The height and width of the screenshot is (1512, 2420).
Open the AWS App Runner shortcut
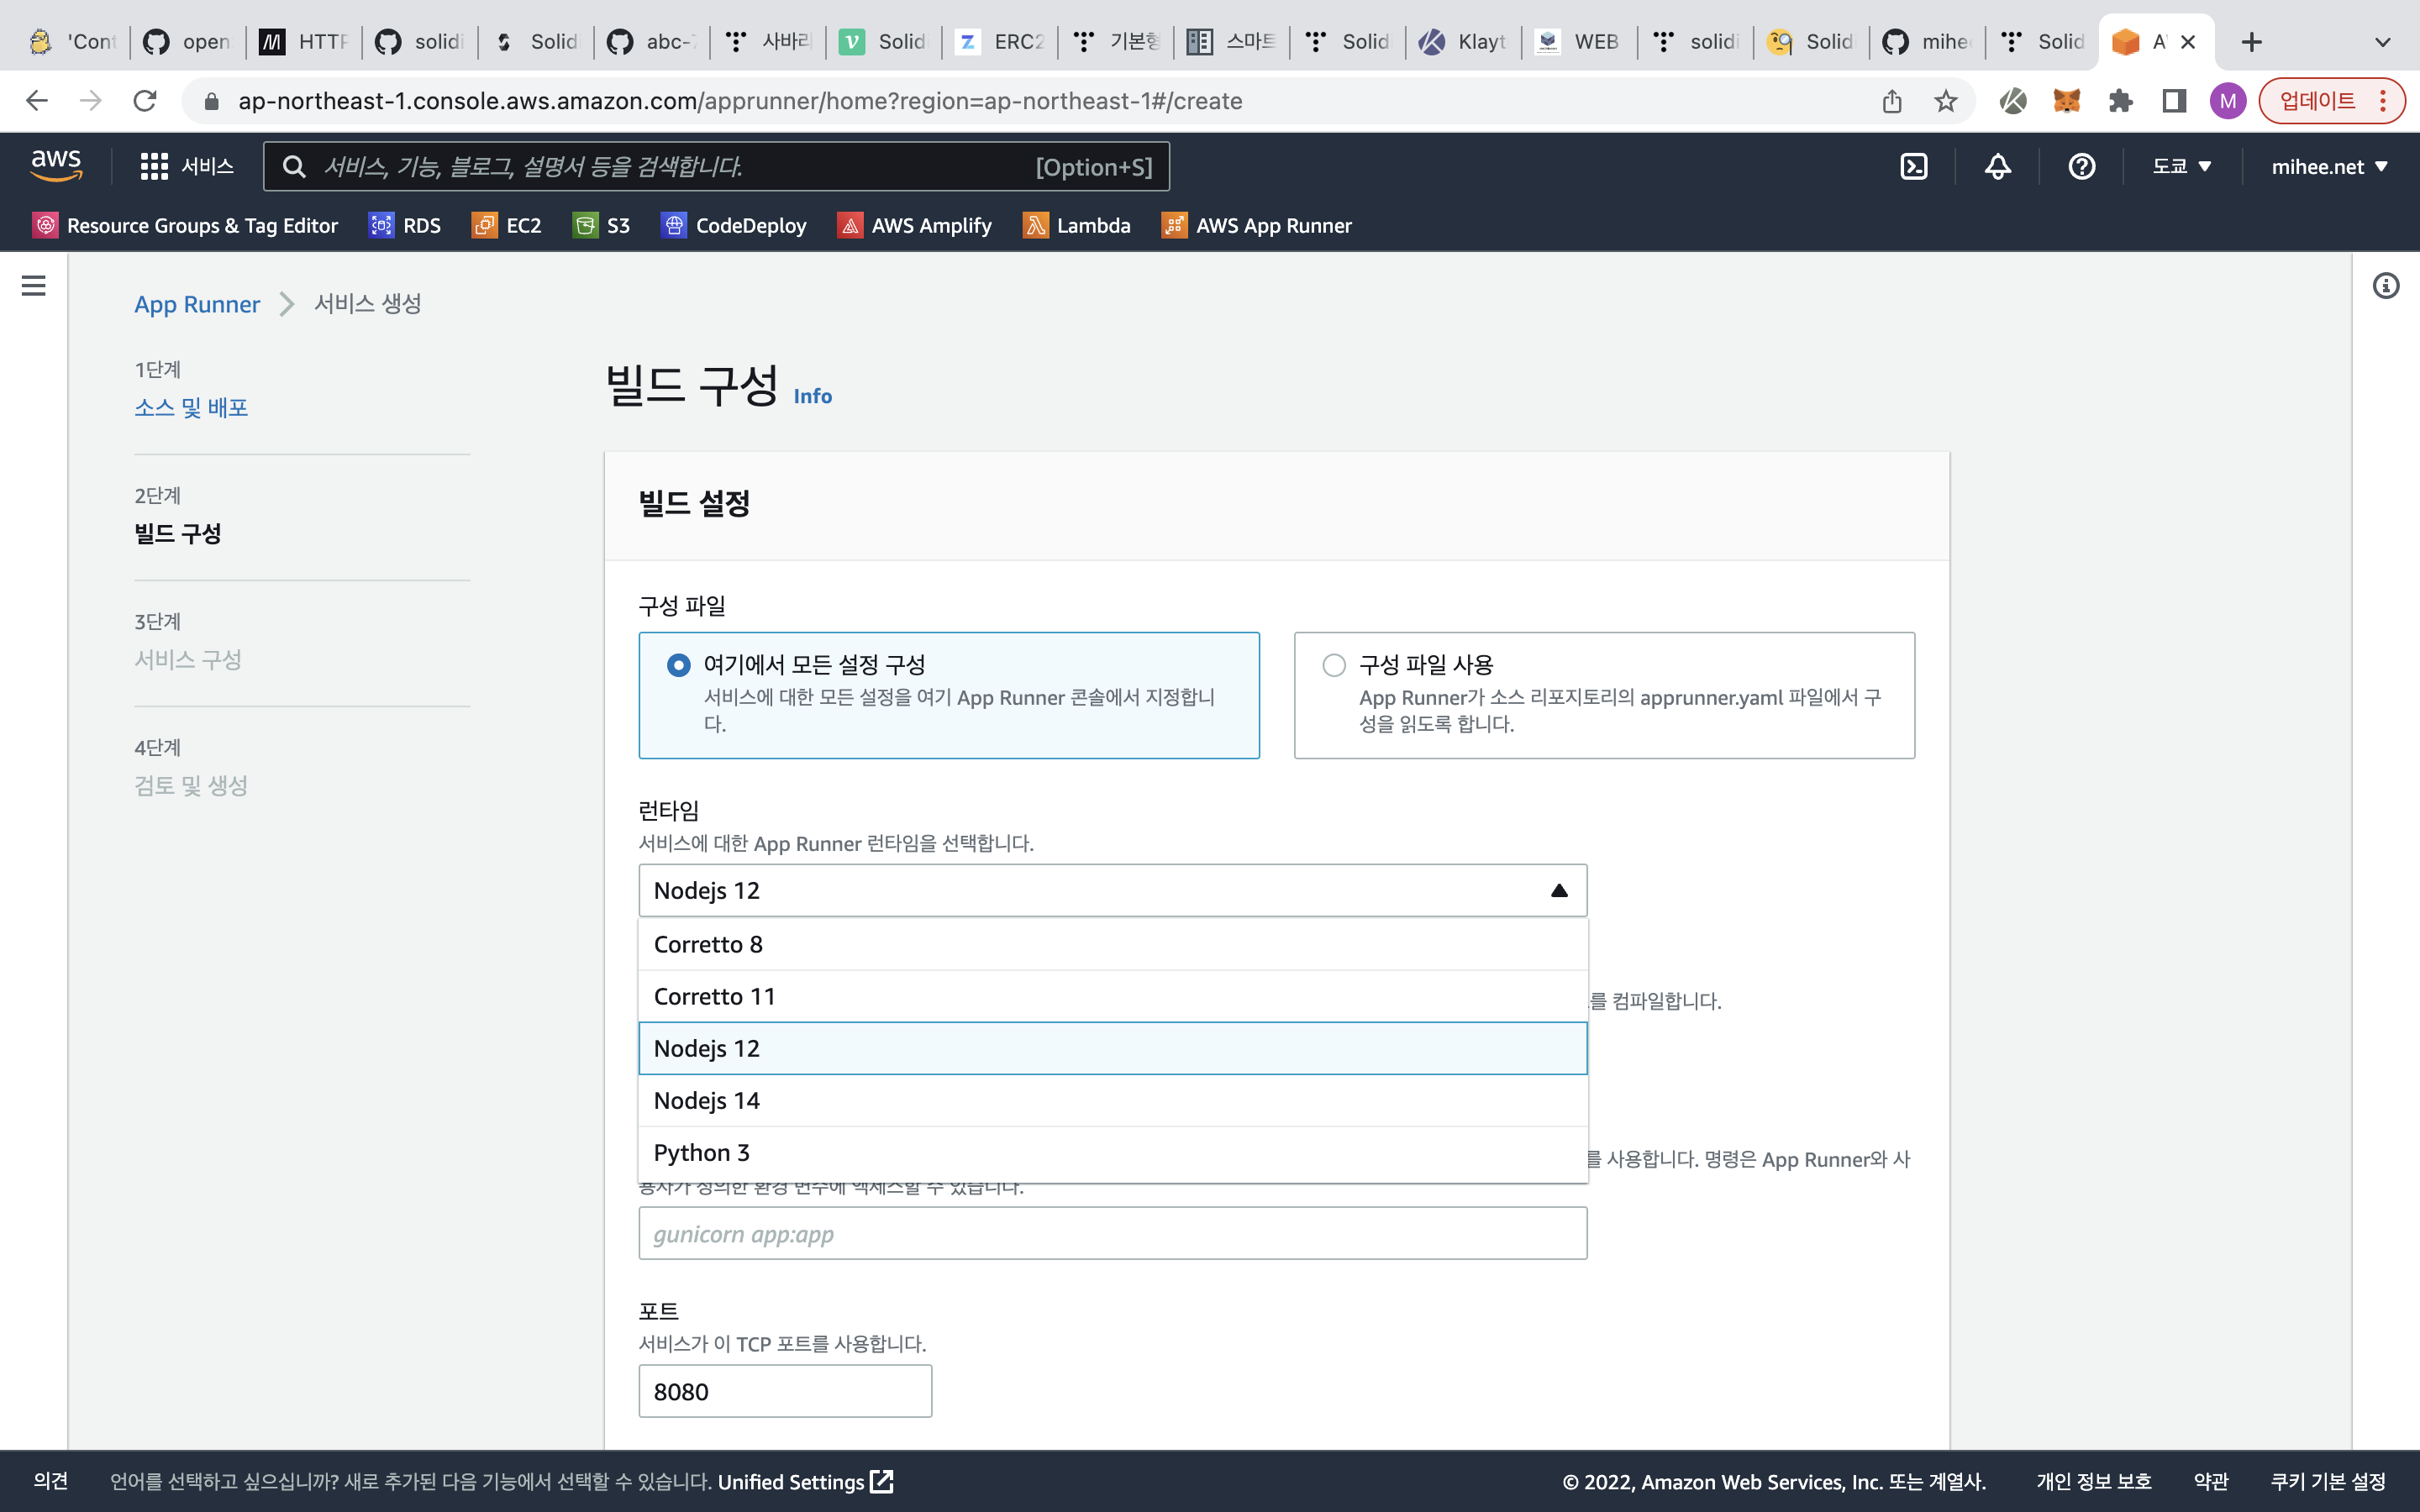point(1257,225)
